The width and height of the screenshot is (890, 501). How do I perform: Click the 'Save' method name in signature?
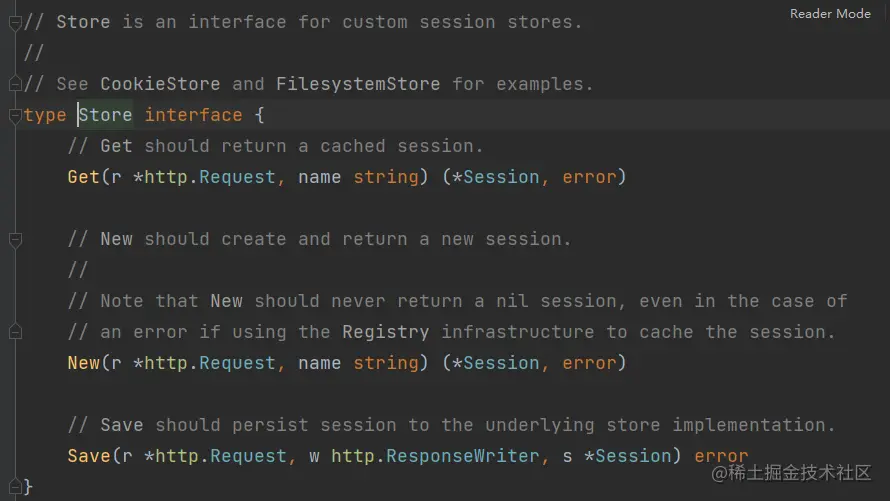point(89,456)
